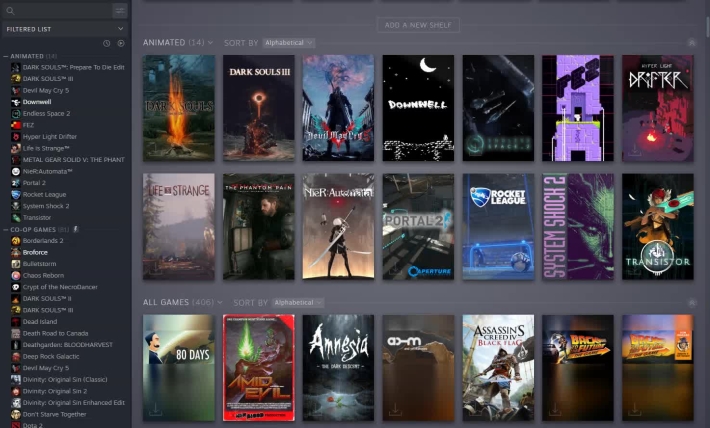Toggle sort by recent activity clock

coord(107,43)
